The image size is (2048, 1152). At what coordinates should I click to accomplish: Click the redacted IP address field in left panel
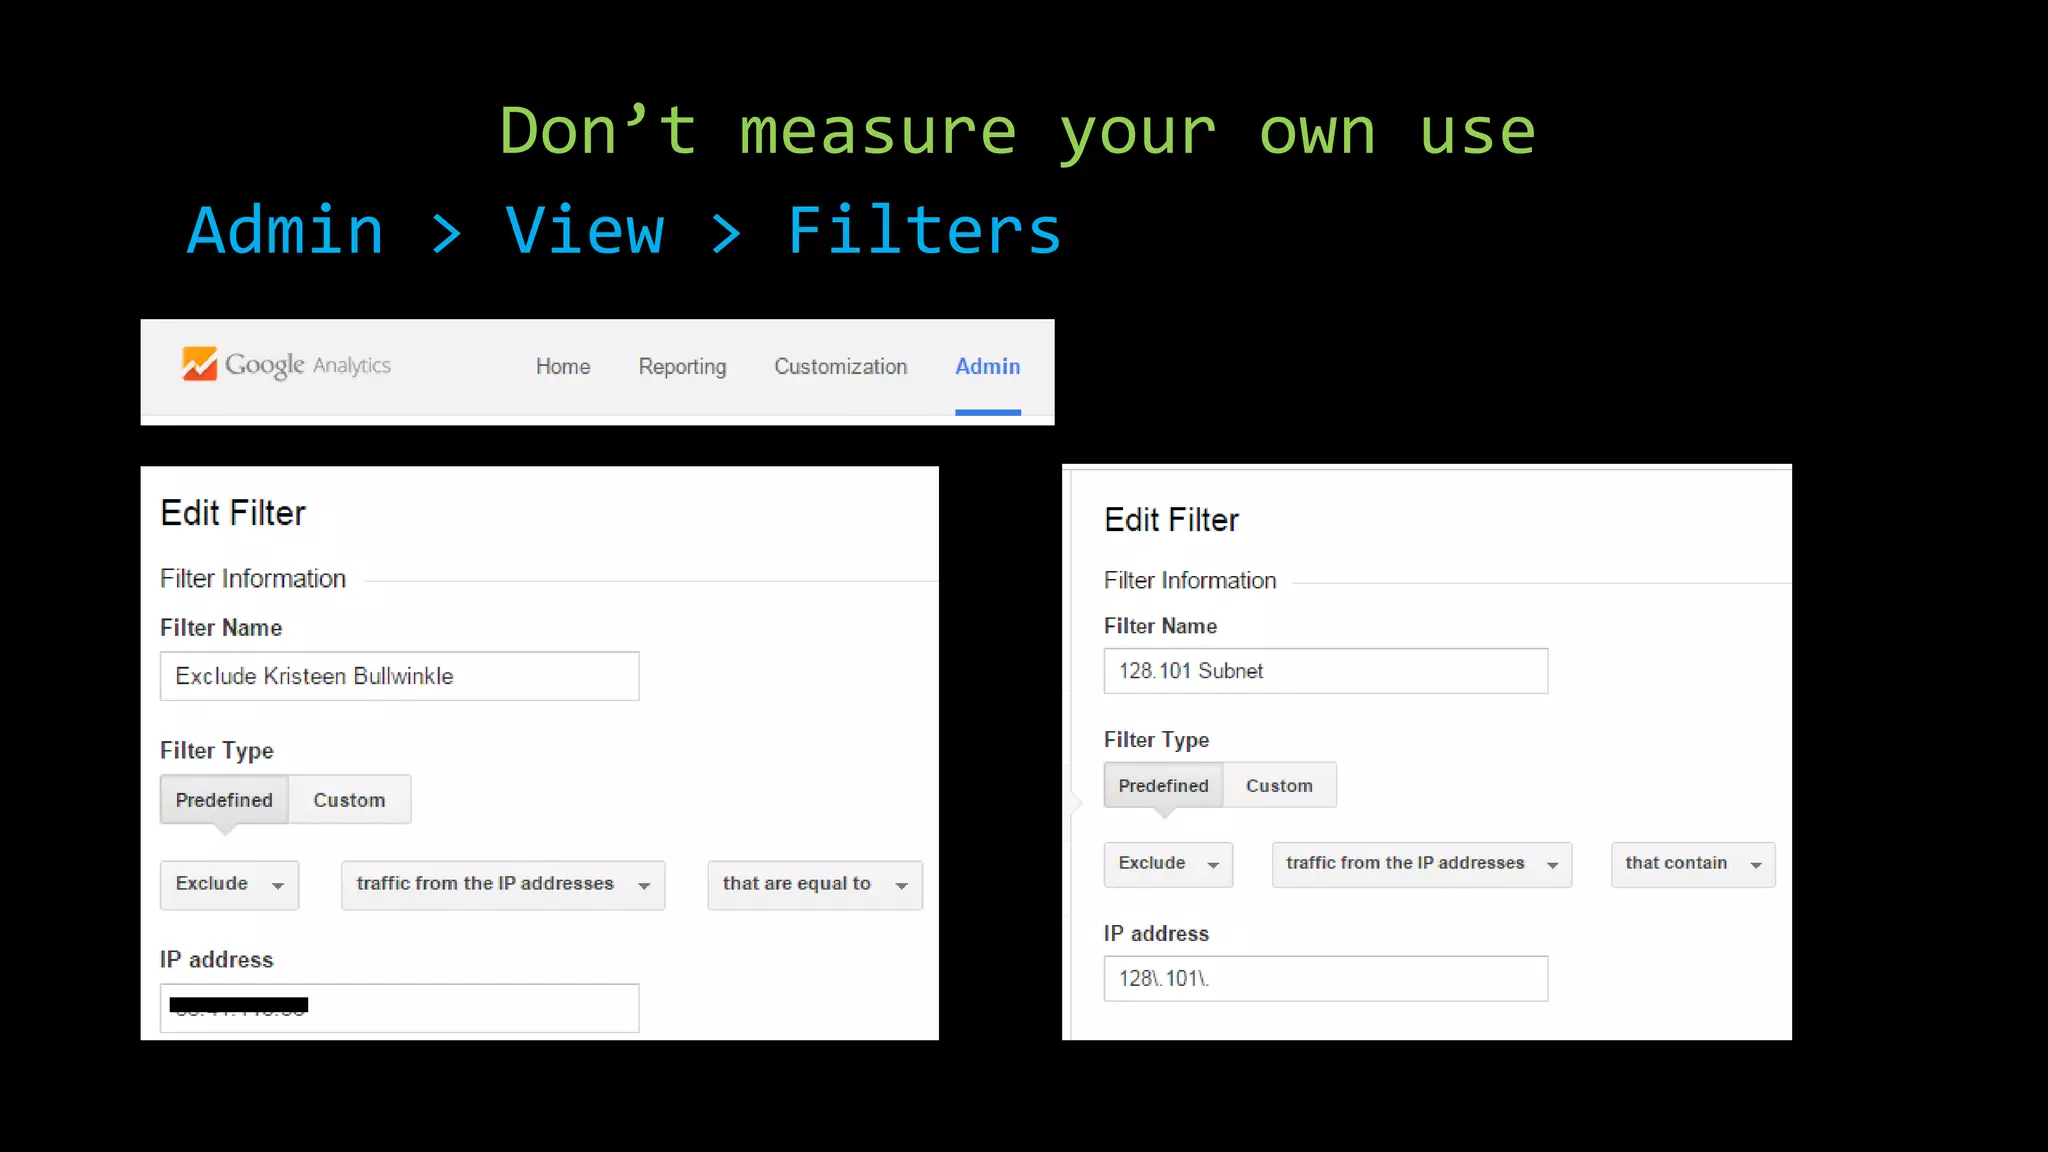tap(399, 1008)
